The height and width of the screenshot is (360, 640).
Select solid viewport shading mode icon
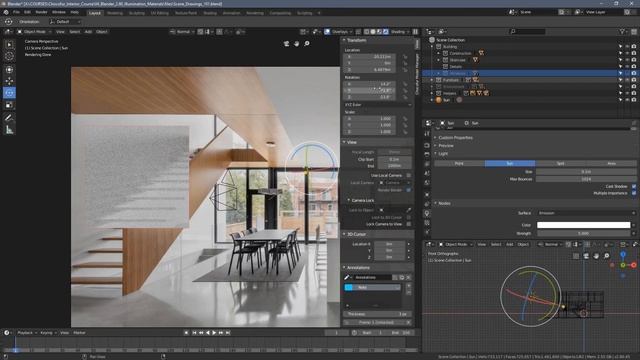(373, 32)
